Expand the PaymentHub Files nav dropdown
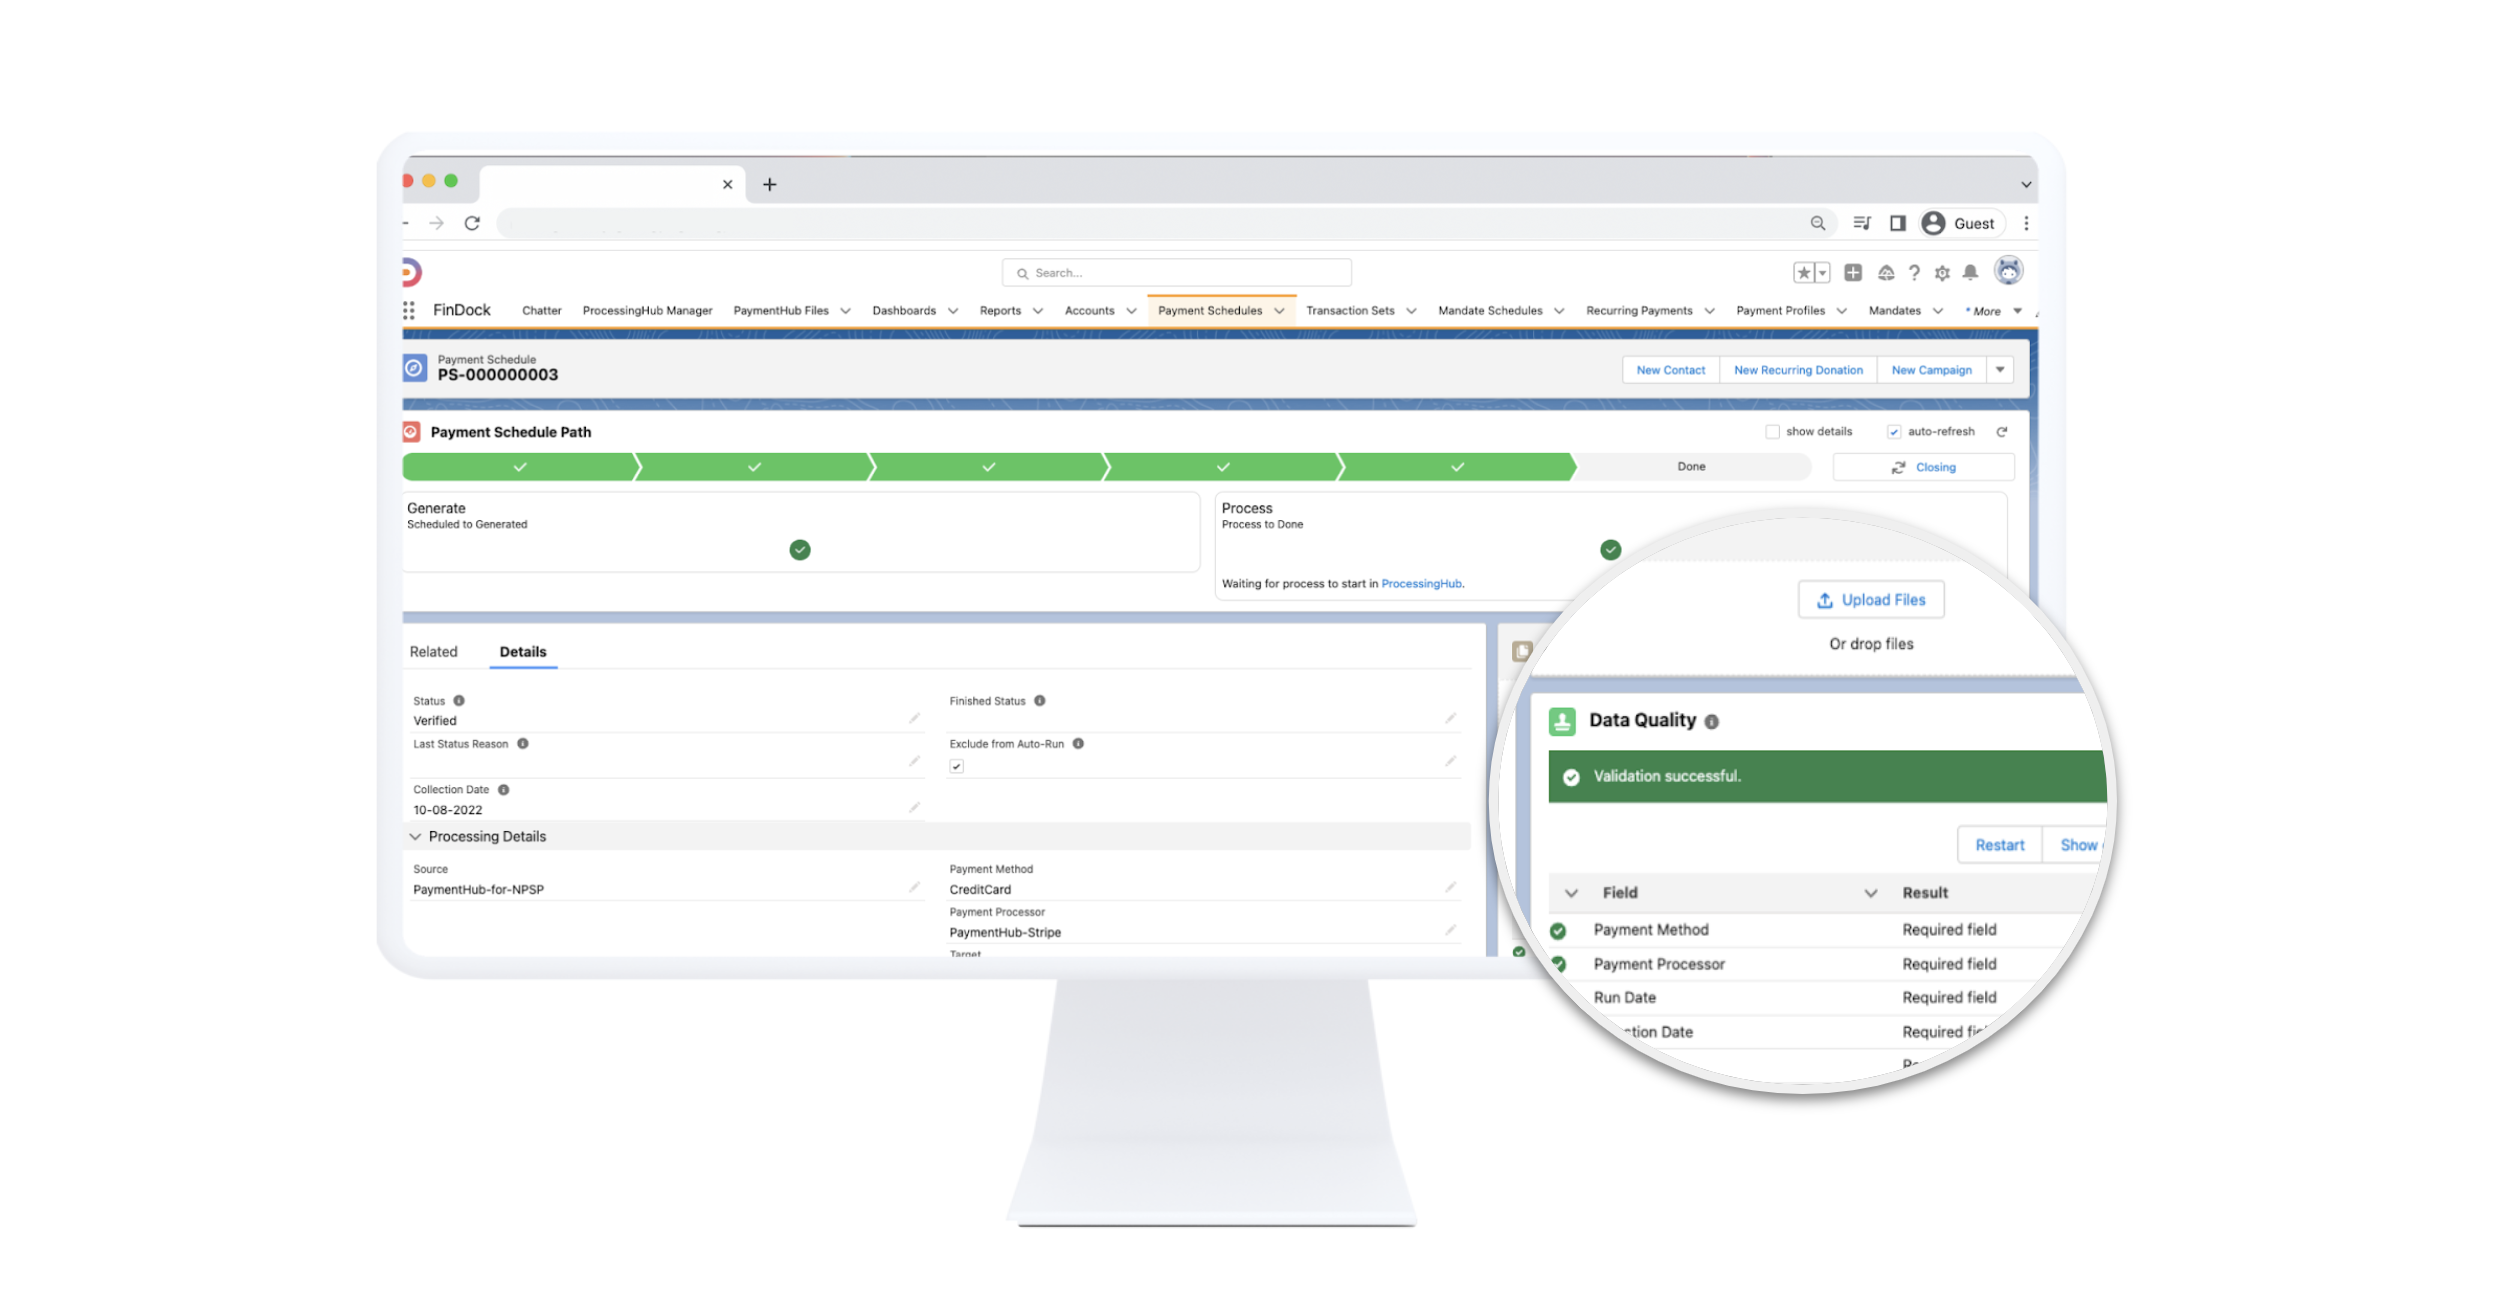The width and height of the screenshot is (2520, 1290). pos(845,311)
